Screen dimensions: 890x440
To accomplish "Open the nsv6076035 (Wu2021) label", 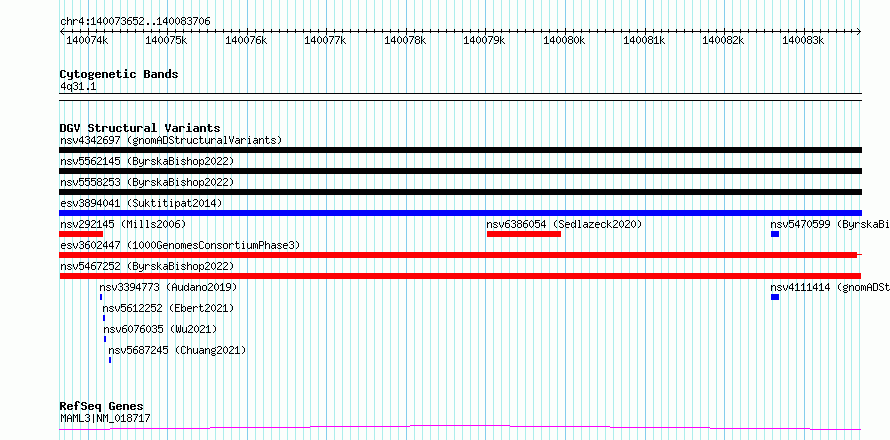I will (x=161, y=329).
